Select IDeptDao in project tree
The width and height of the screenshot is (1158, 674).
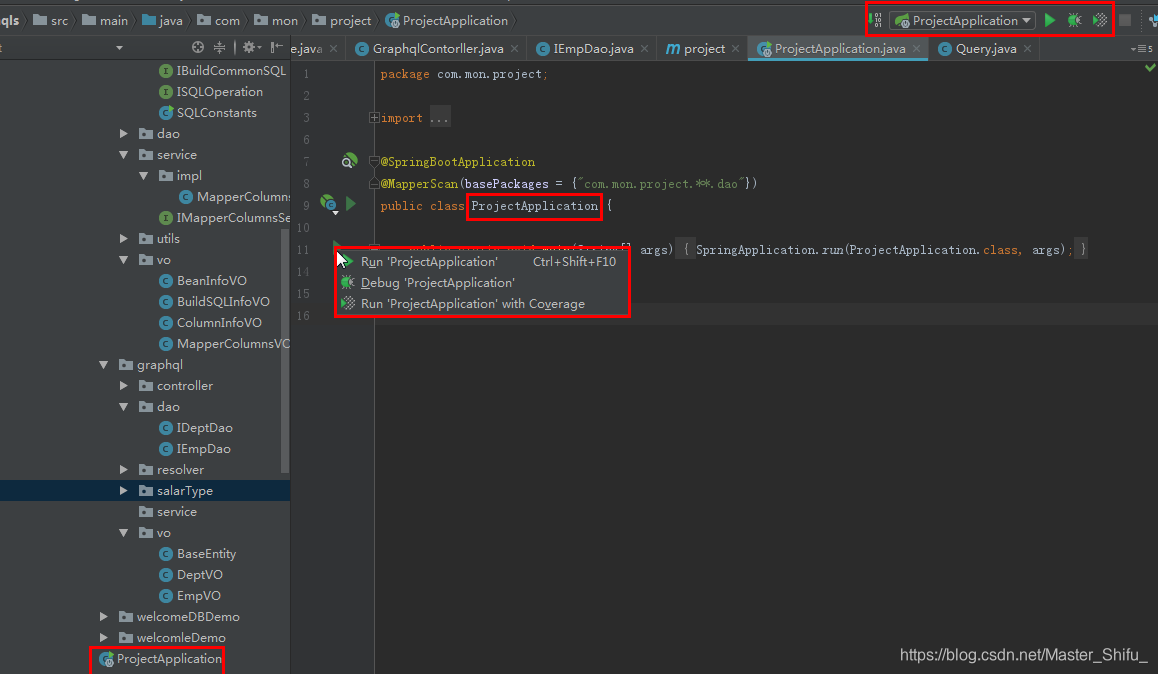coord(196,427)
